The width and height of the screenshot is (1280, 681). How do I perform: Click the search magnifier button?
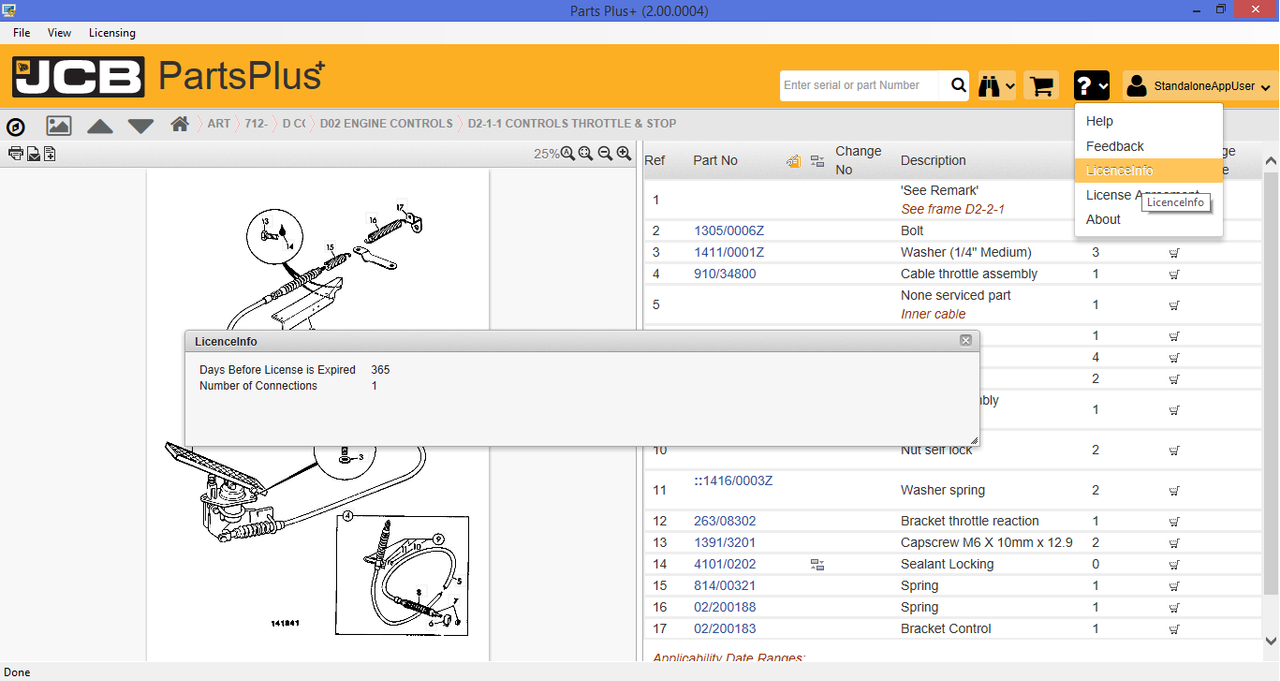958,86
